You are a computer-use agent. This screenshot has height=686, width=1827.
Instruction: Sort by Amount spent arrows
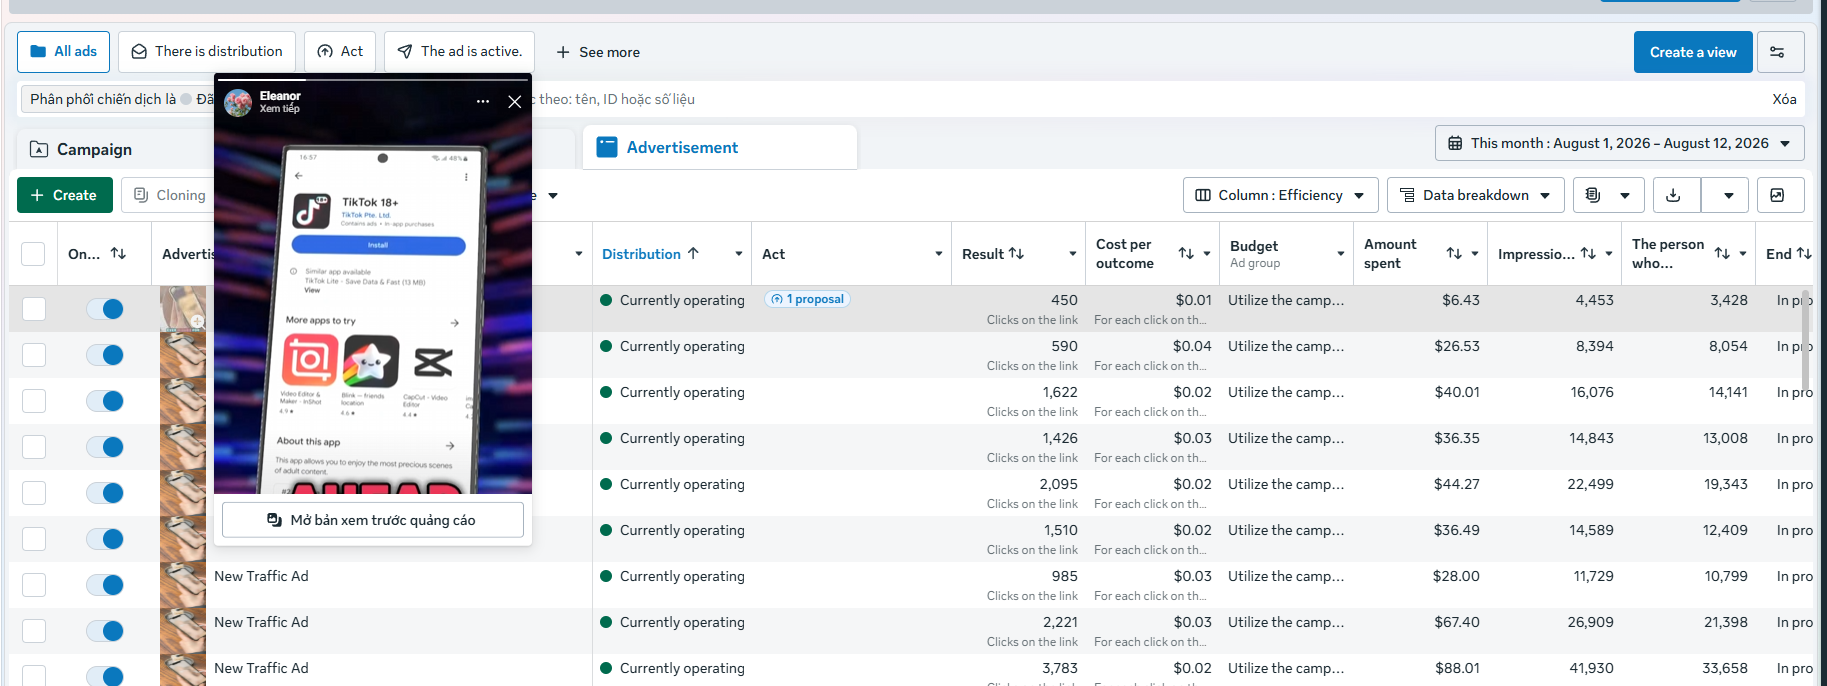1454,254
